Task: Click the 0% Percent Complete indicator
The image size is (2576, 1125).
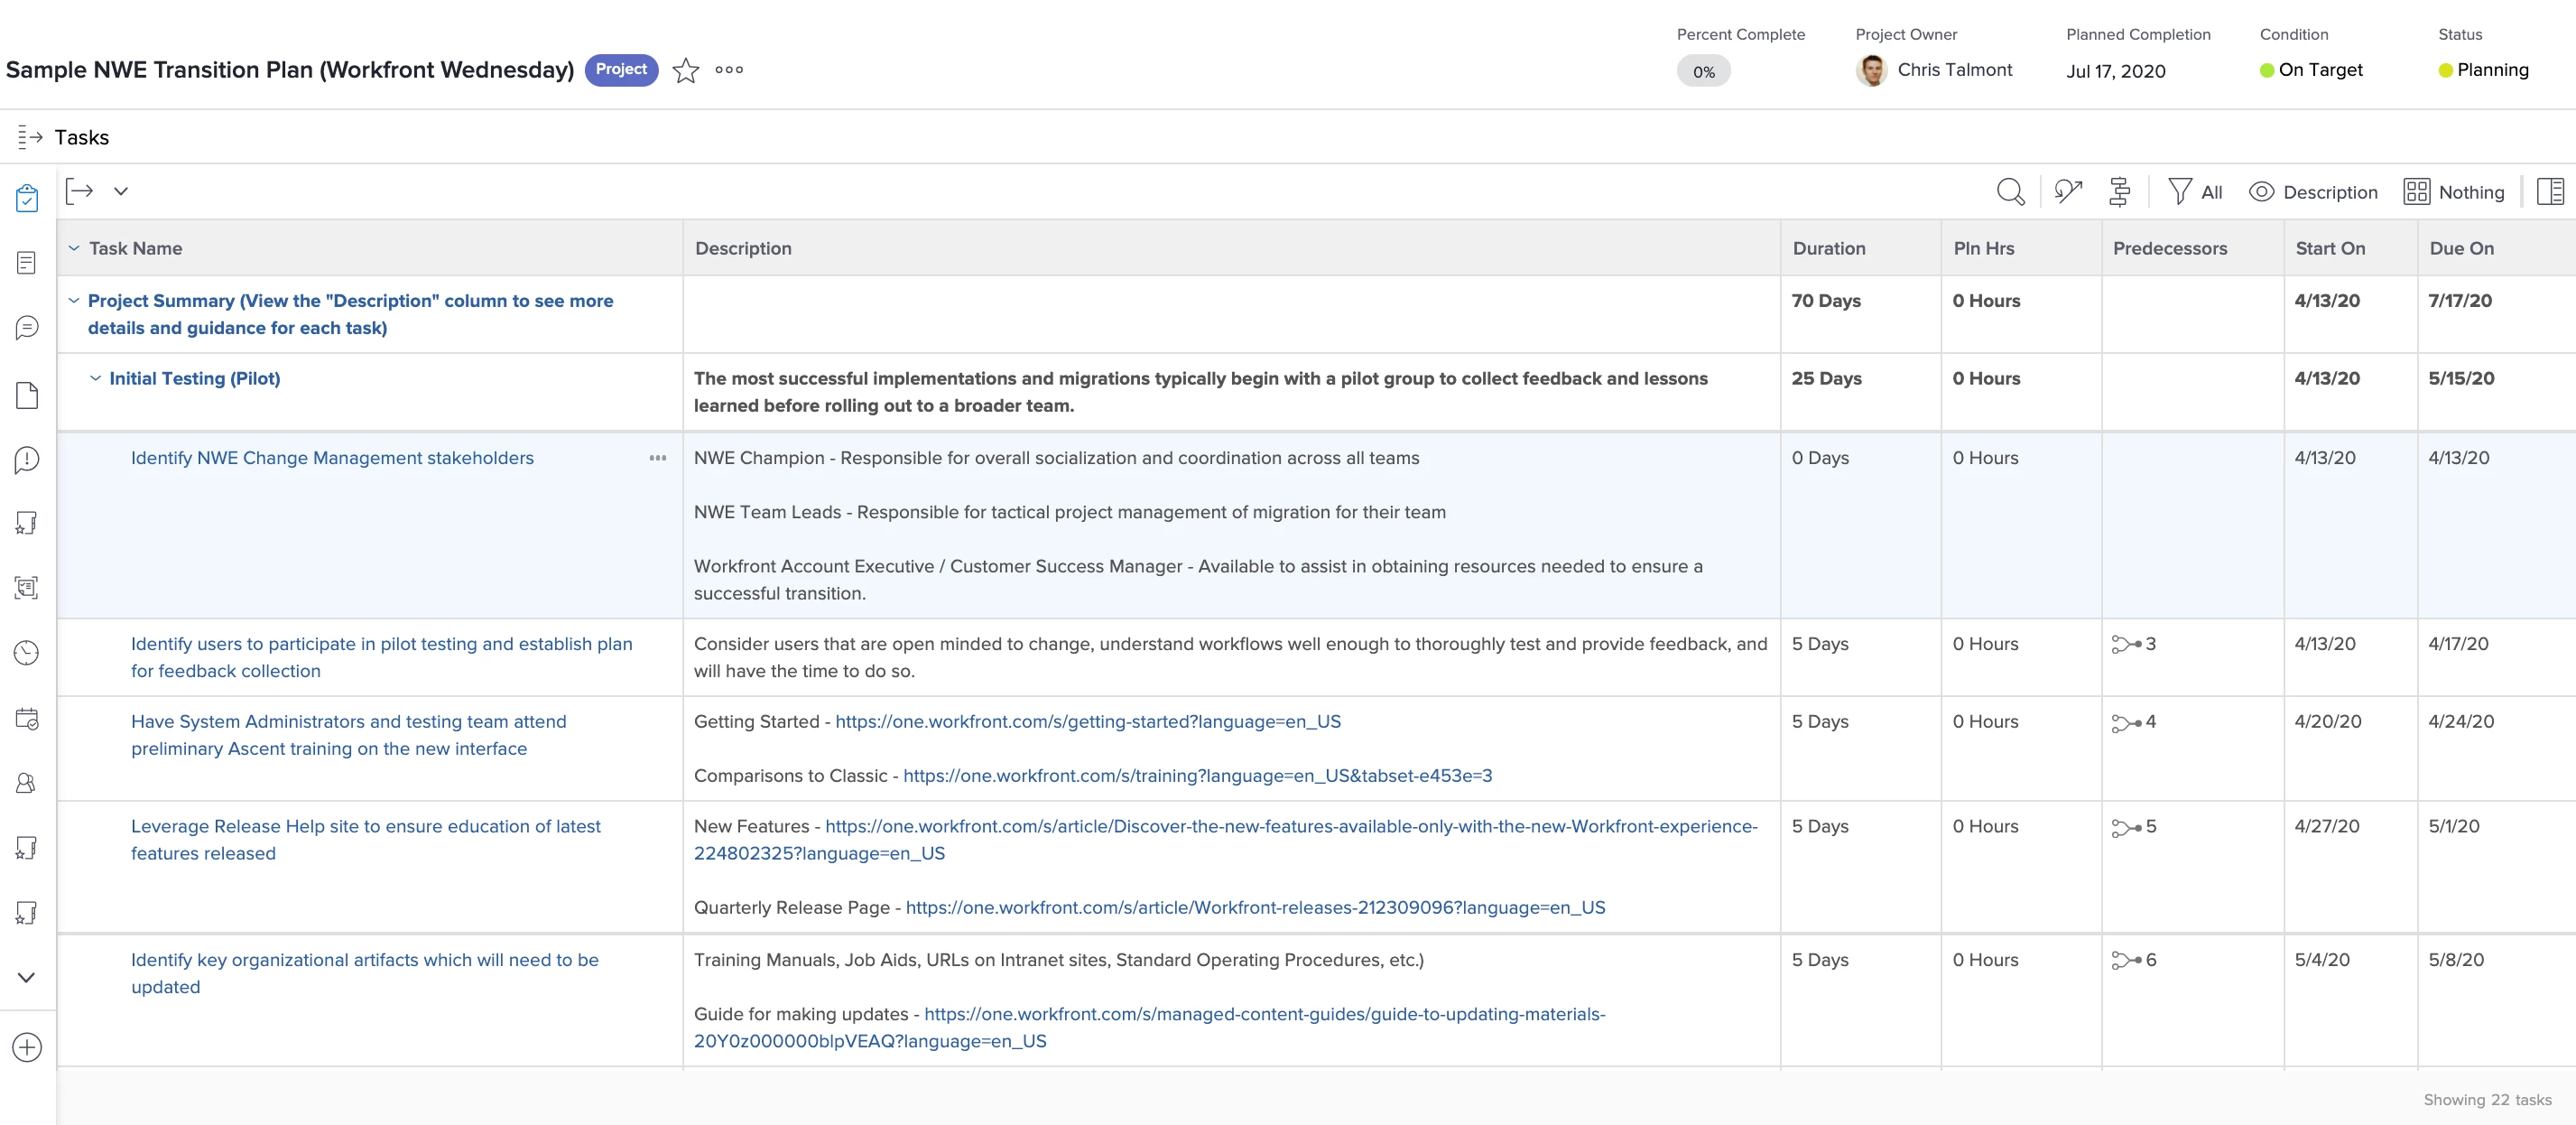Action: tap(1703, 72)
